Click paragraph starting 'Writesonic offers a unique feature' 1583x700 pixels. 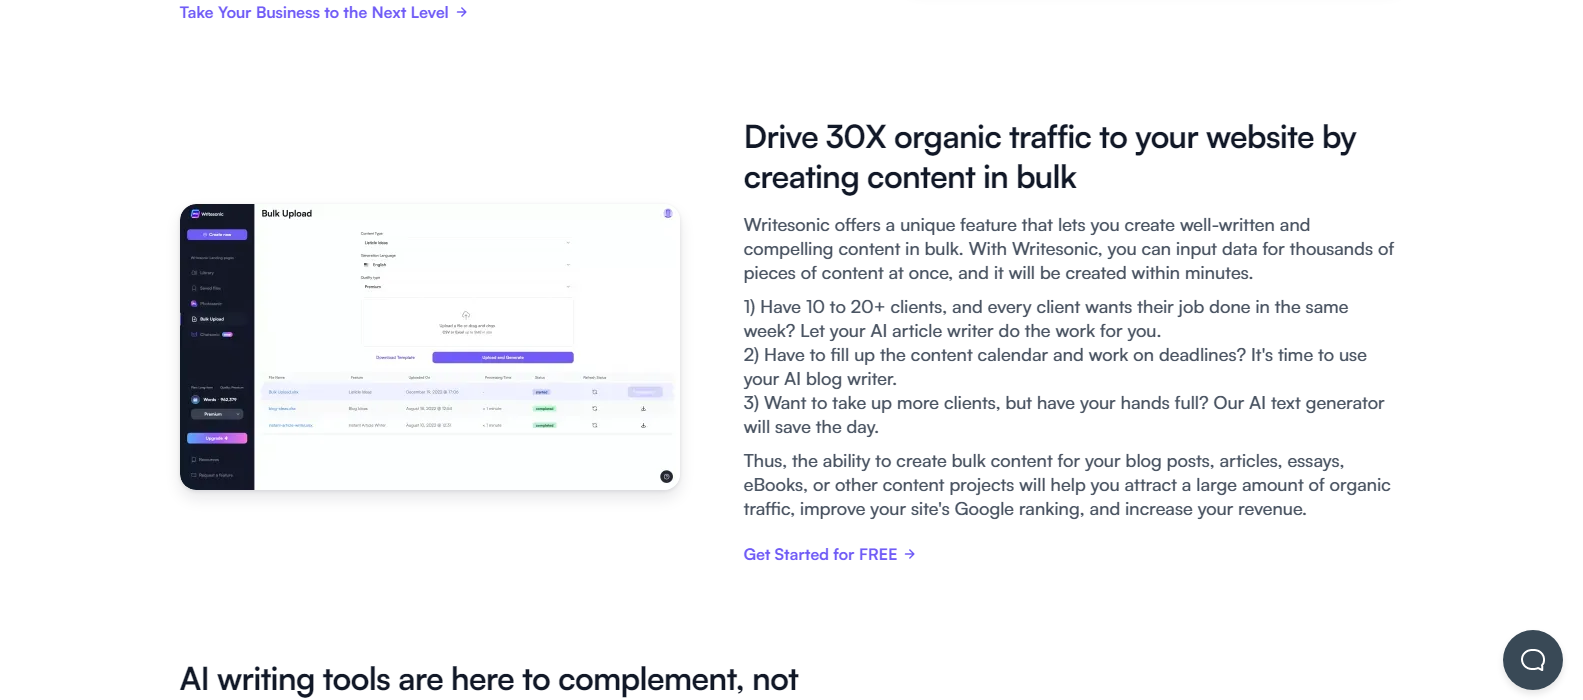tap(1068, 249)
